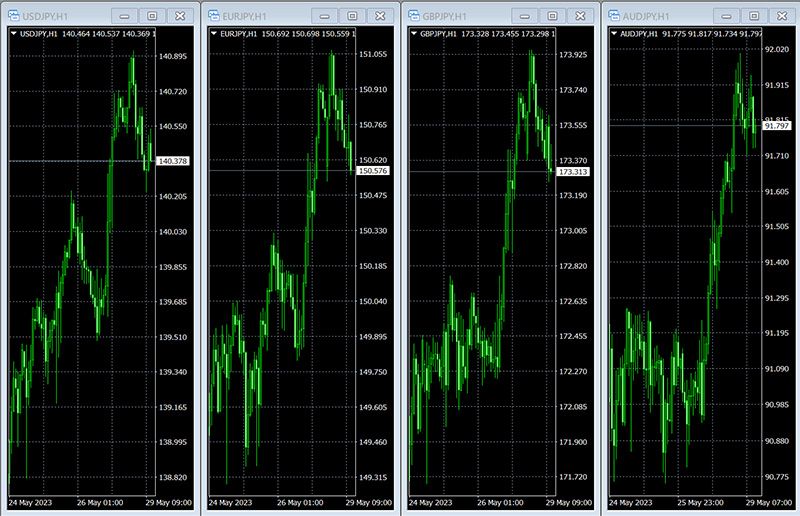The image size is (800, 516).
Task: Click the chart icon in USDJPY,H1 title bar
Action: tap(14, 16)
